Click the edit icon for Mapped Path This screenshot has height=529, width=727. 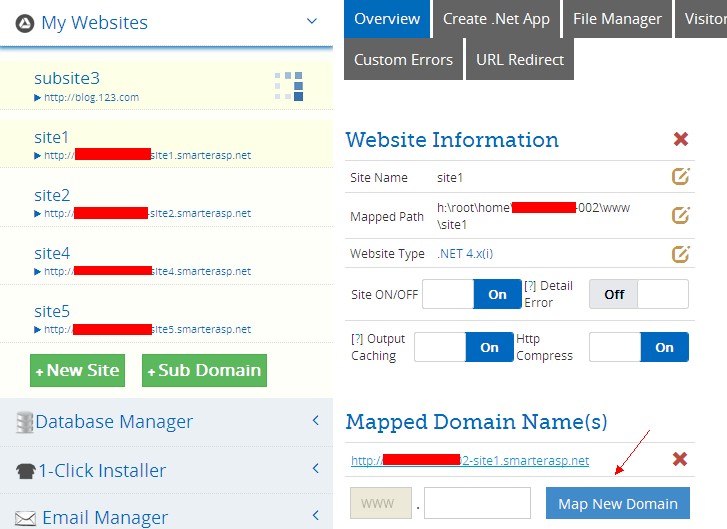tap(680, 215)
